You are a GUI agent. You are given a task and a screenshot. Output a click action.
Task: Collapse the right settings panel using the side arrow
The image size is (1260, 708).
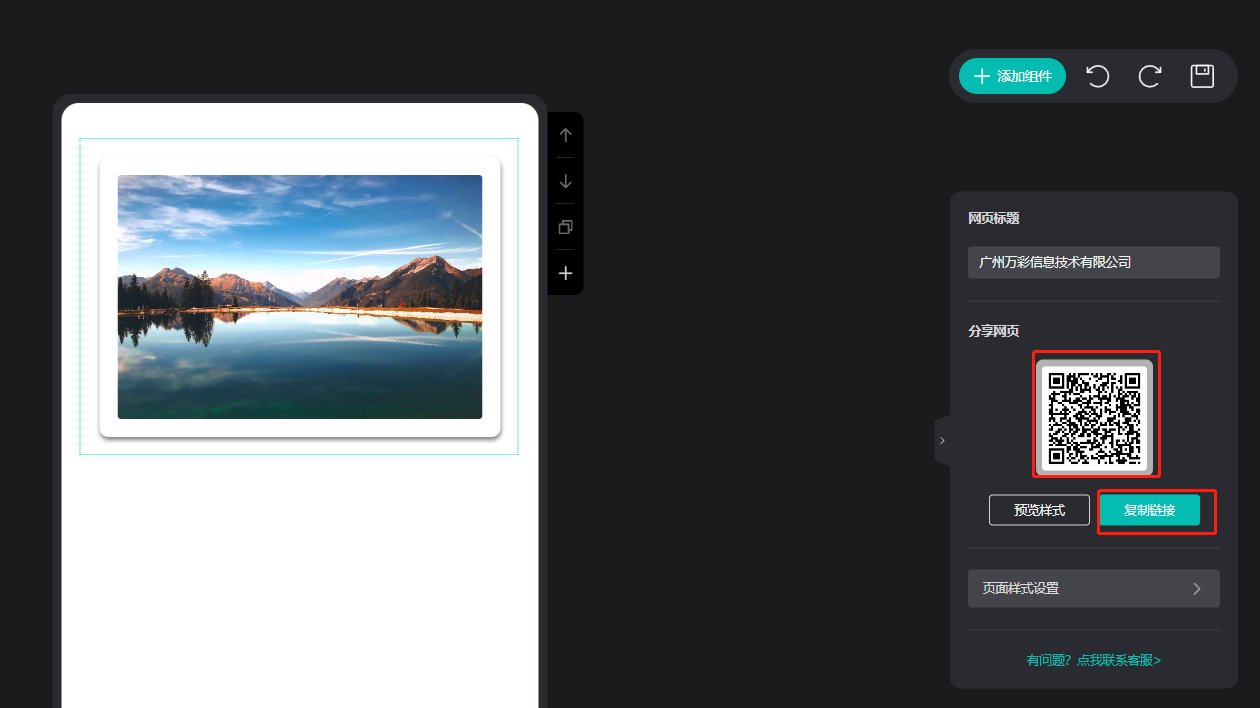click(942, 440)
